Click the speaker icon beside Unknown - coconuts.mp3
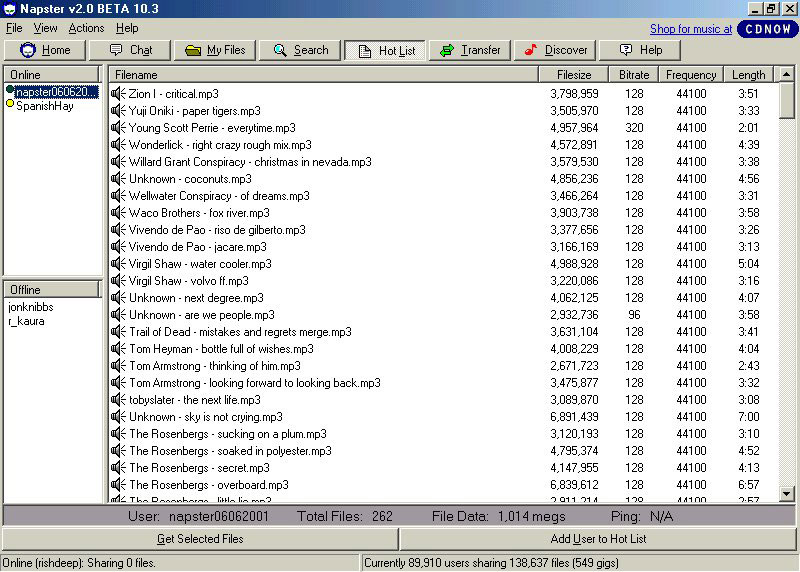 (x=118, y=179)
